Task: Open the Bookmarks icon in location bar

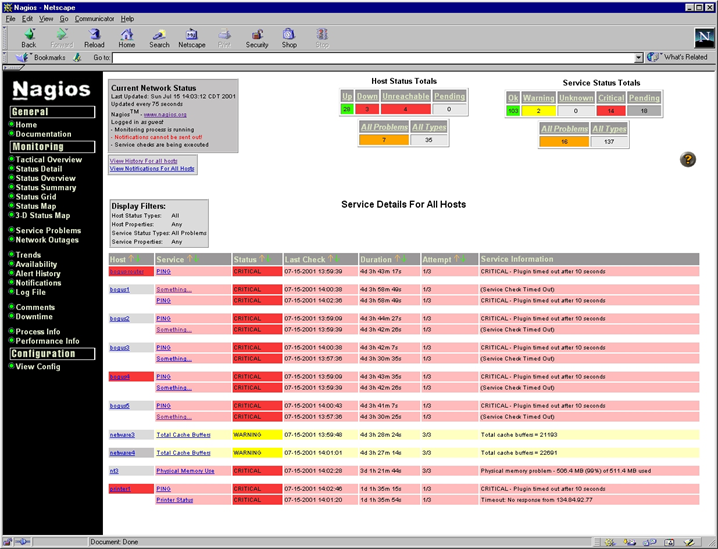Action: pos(43,57)
